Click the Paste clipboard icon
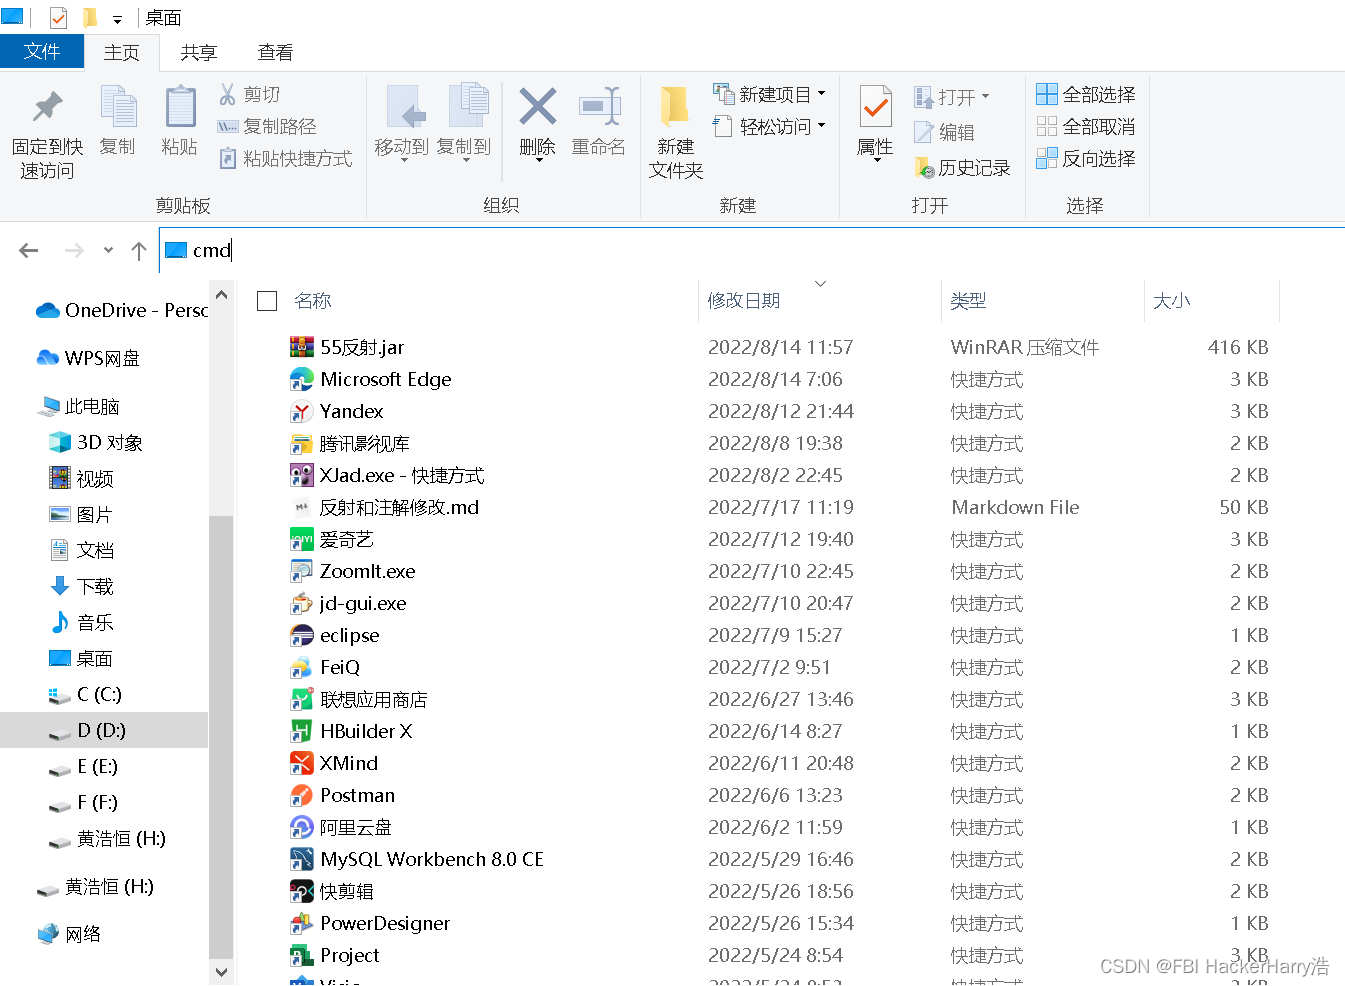The width and height of the screenshot is (1345, 986). coord(180,107)
